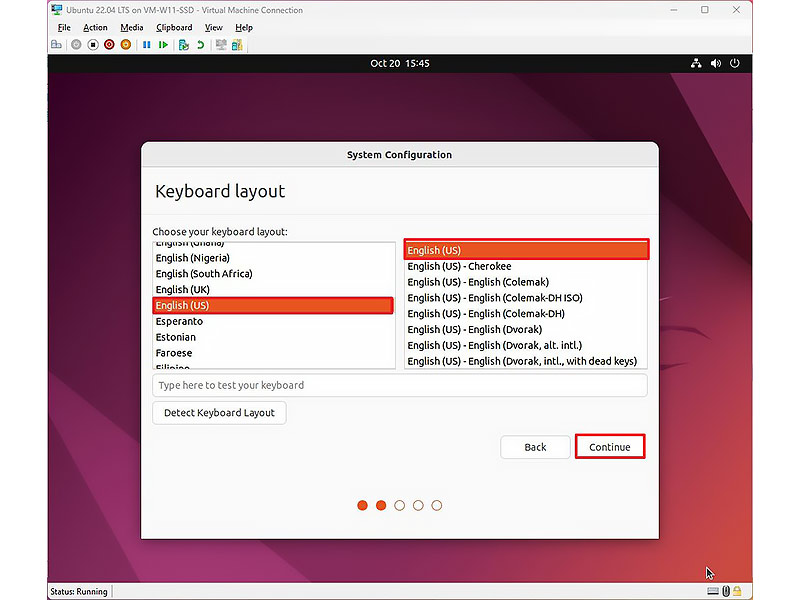The height and width of the screenshot is (600, 800).
Task: Select English (Nigeria) in language list
Action: coord(274,258)
